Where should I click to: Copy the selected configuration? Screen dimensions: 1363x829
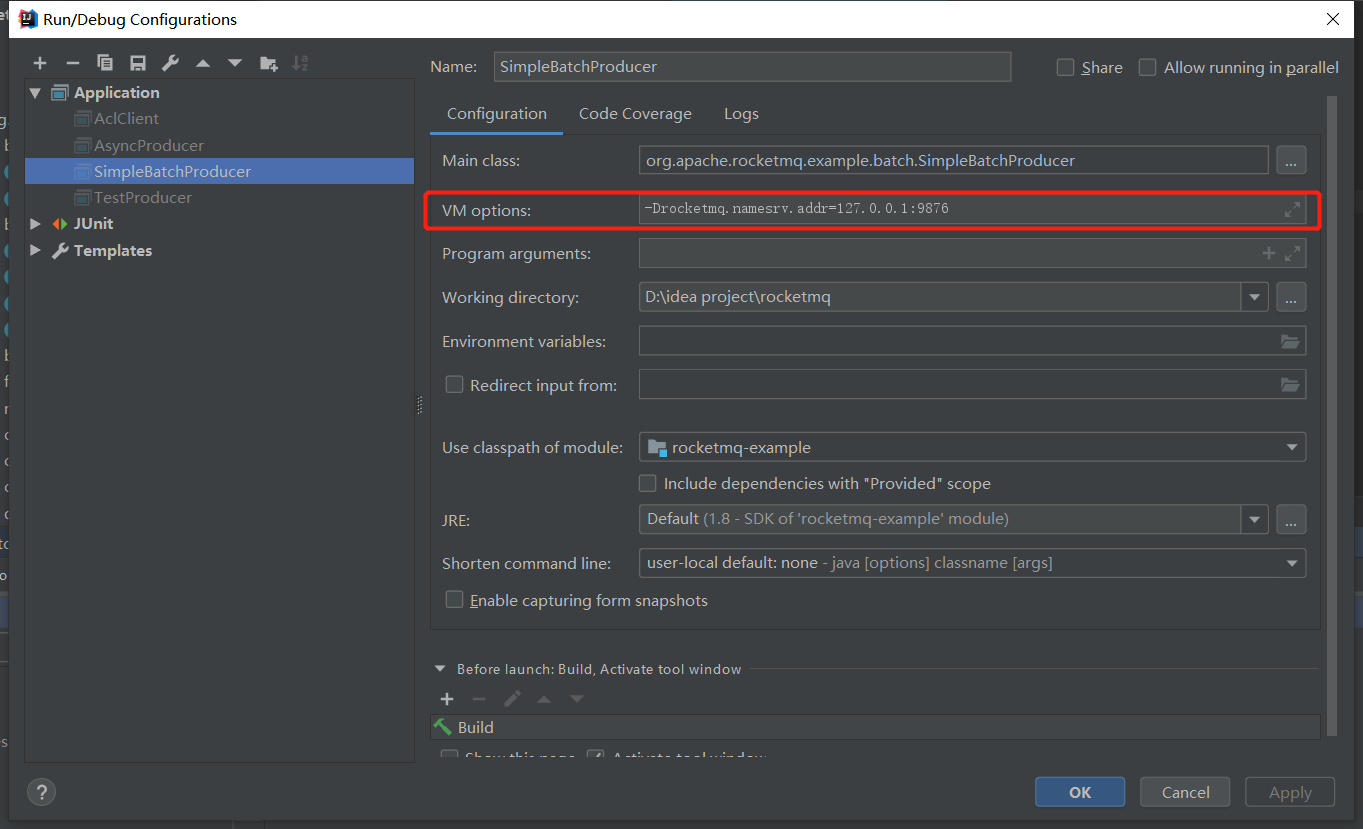(x=105, y=63)
